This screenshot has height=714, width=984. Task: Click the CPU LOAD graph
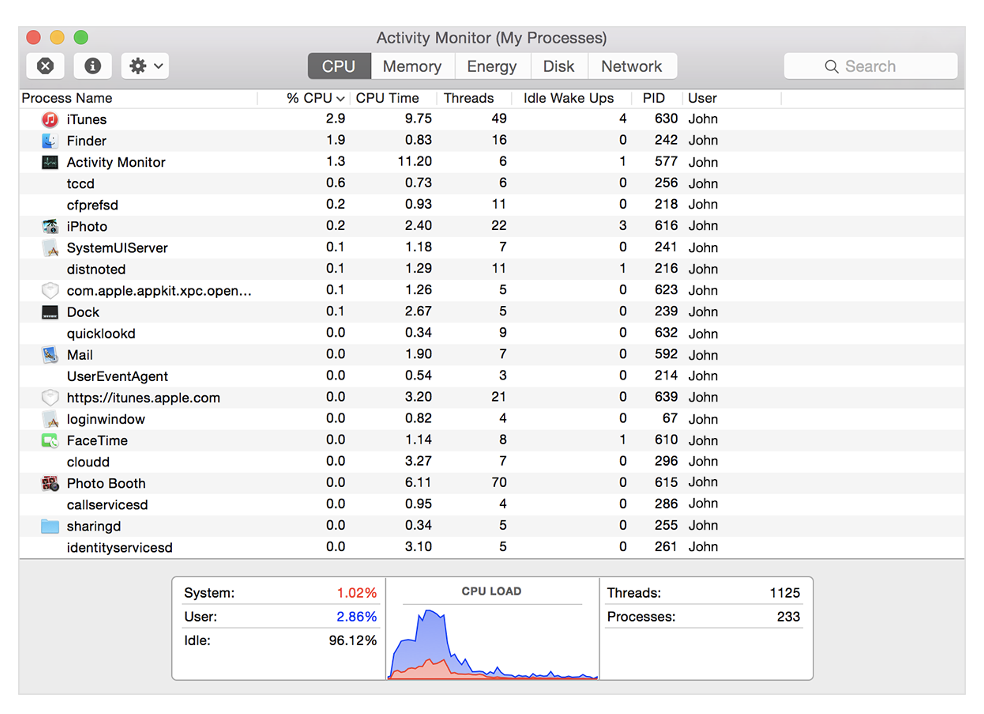click(493, 643)
